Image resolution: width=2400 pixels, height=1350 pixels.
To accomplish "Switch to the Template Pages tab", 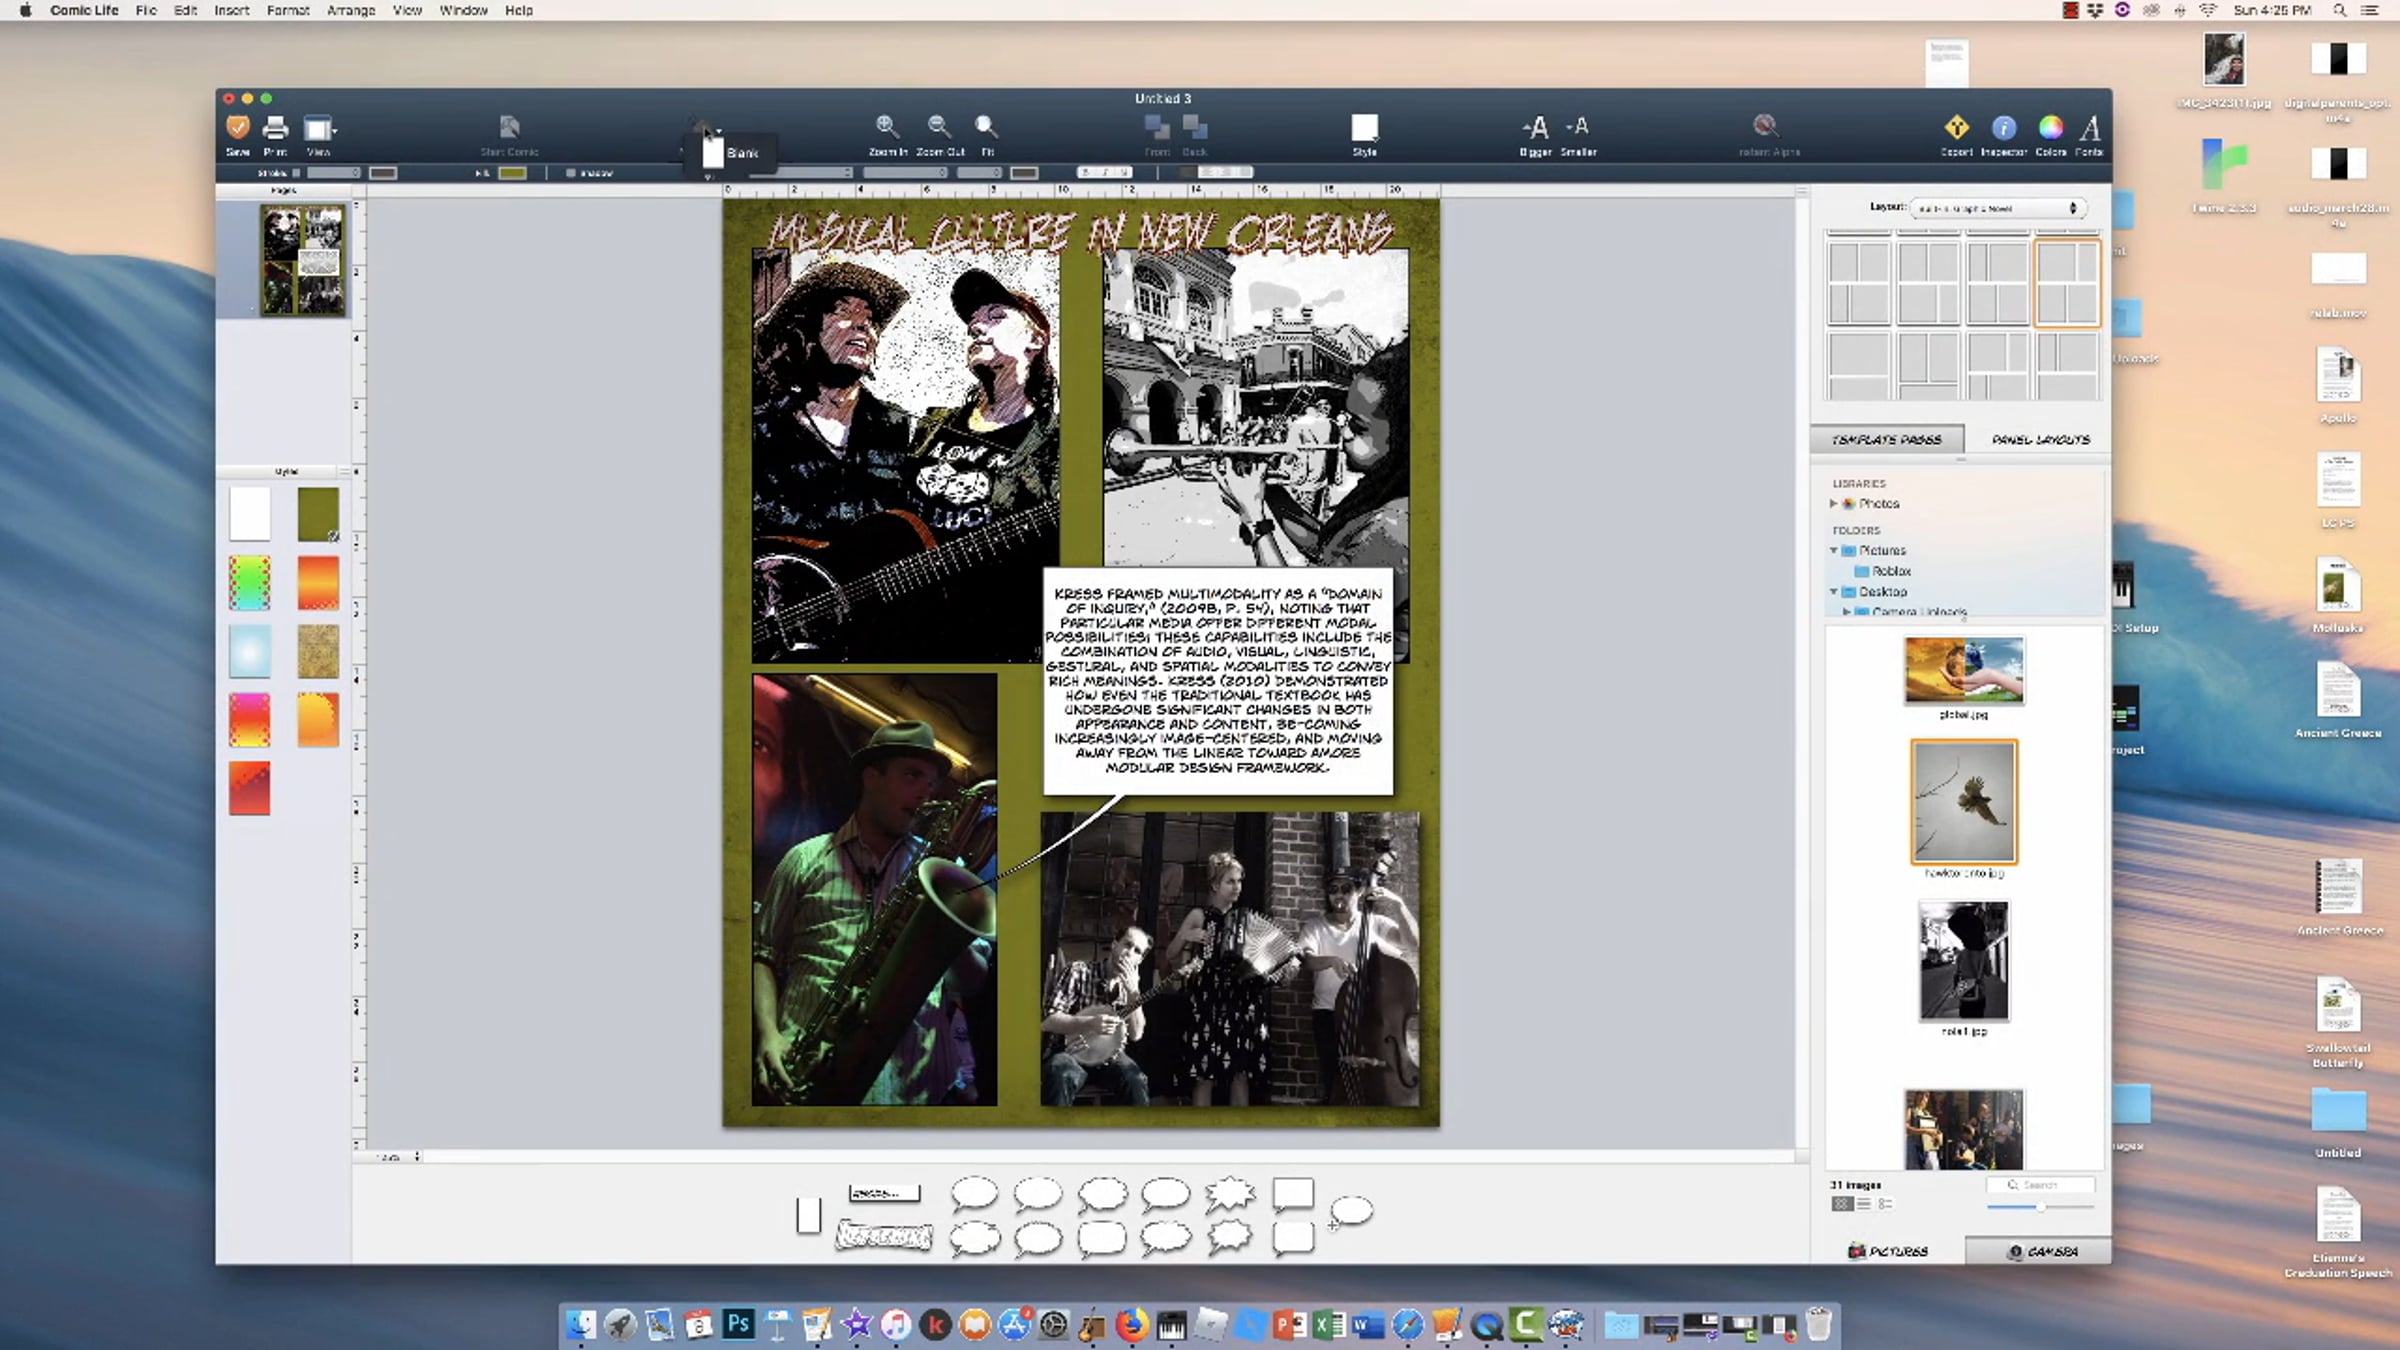I will [1887, 439].
